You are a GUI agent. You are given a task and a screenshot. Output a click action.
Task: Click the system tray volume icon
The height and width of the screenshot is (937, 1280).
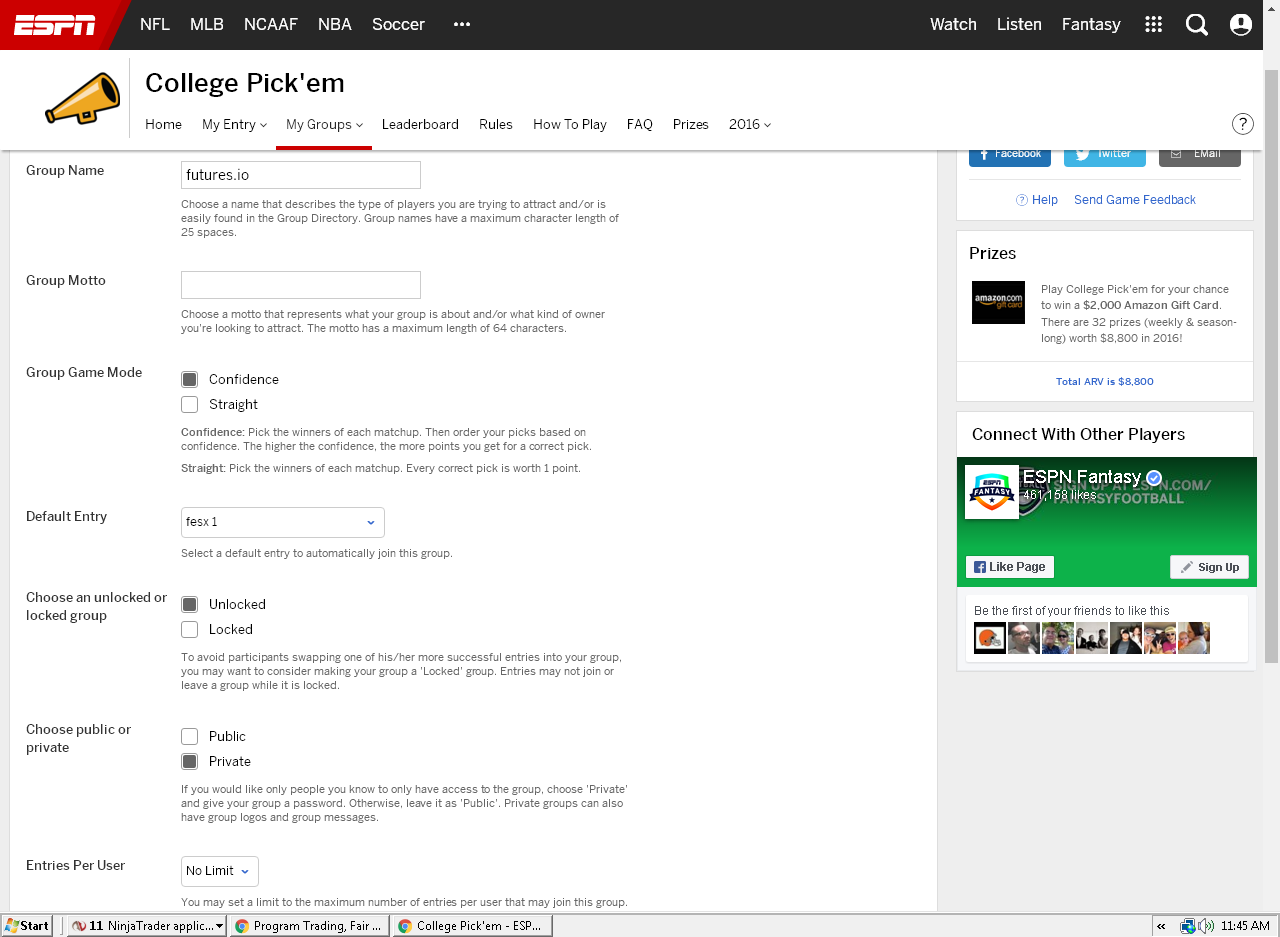1206,926
